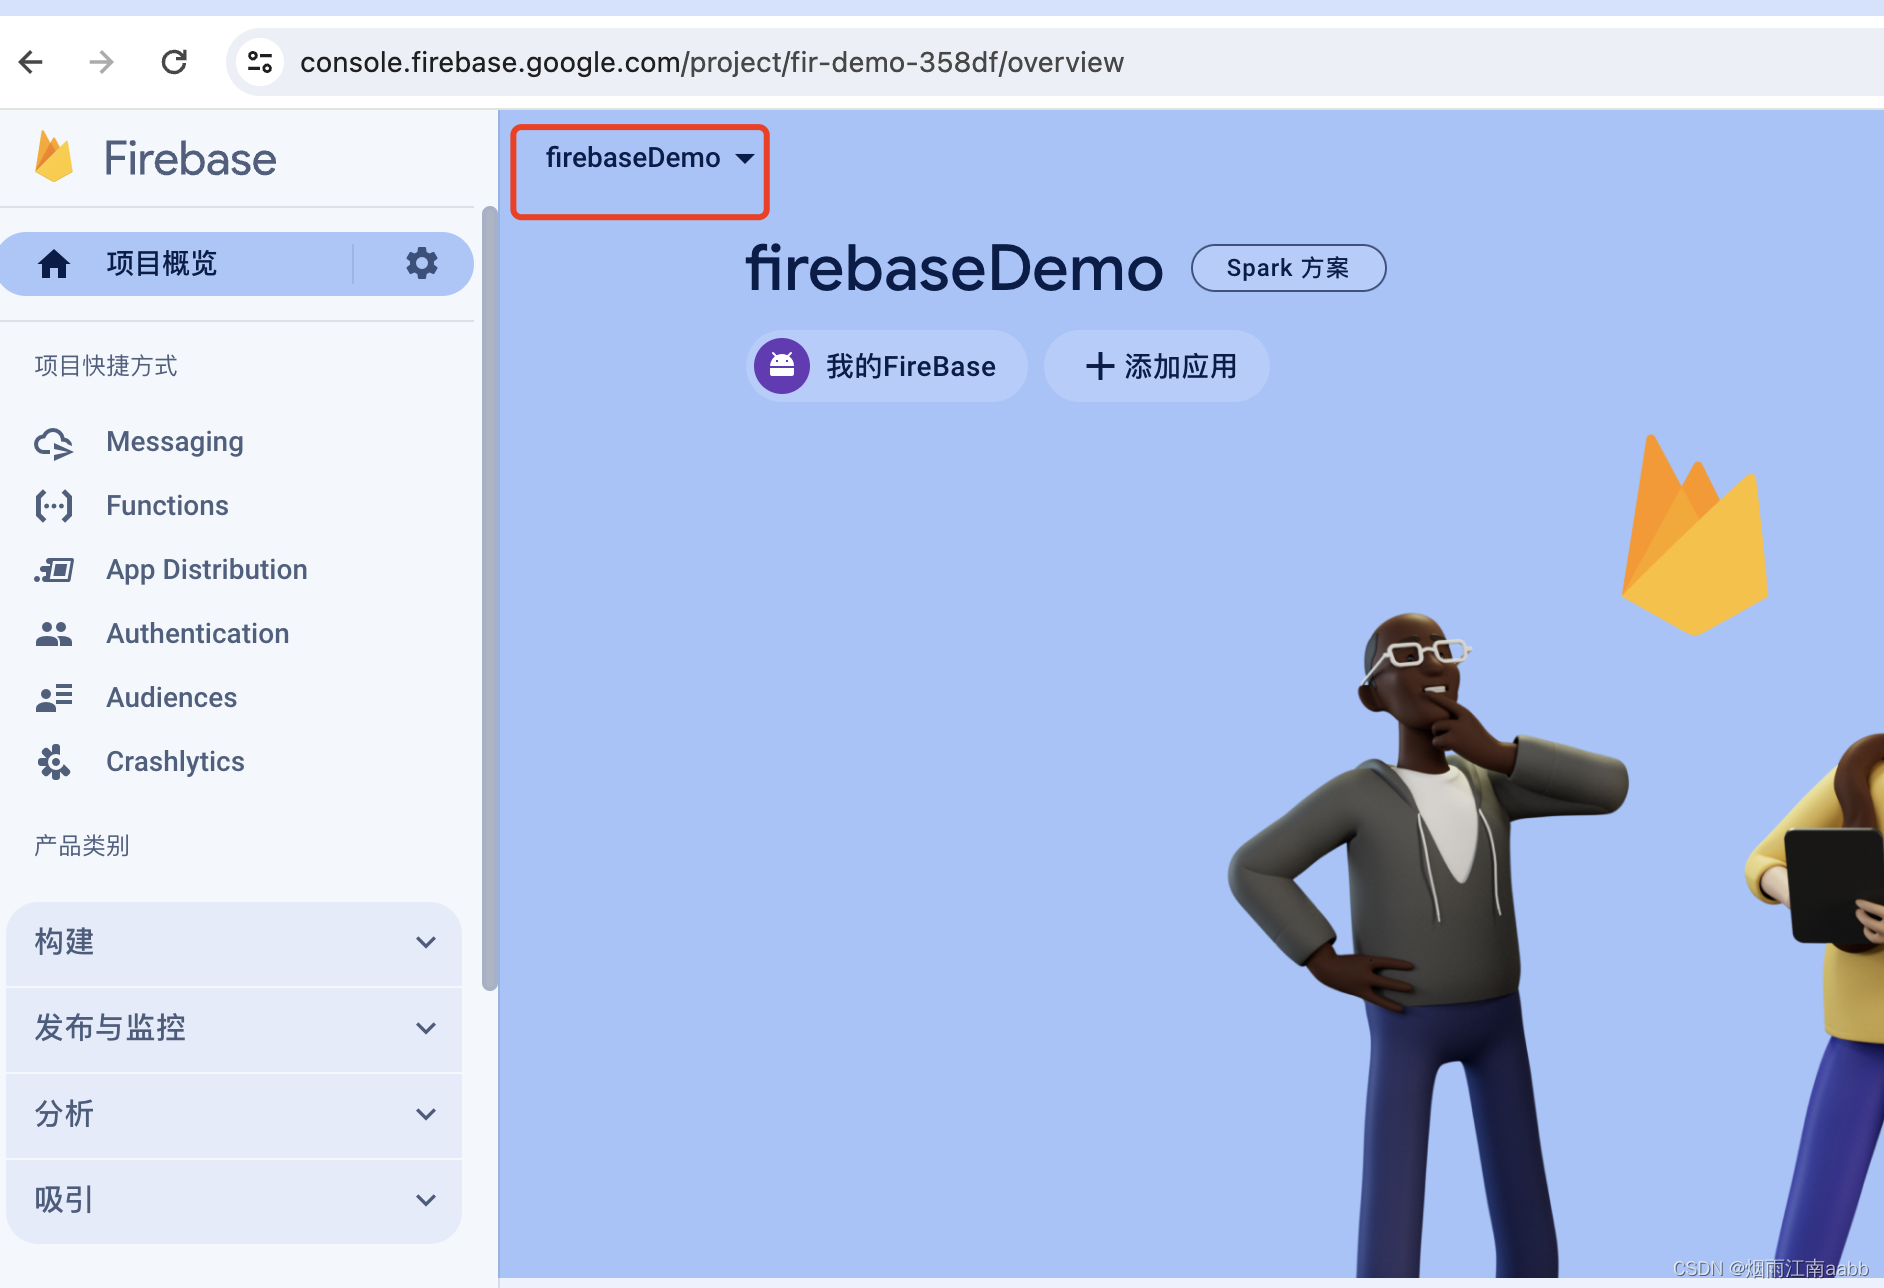The height and width of the screenshot is (1288, 1884).
Task: Click the home icon next to 项目概览
Action: pyautogui.click(x=54, y=264)
